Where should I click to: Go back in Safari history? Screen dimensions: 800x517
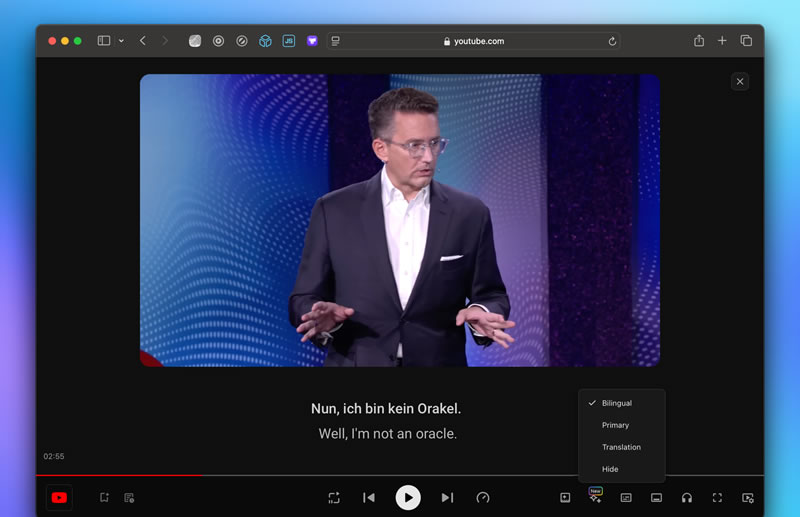point(143,41)
